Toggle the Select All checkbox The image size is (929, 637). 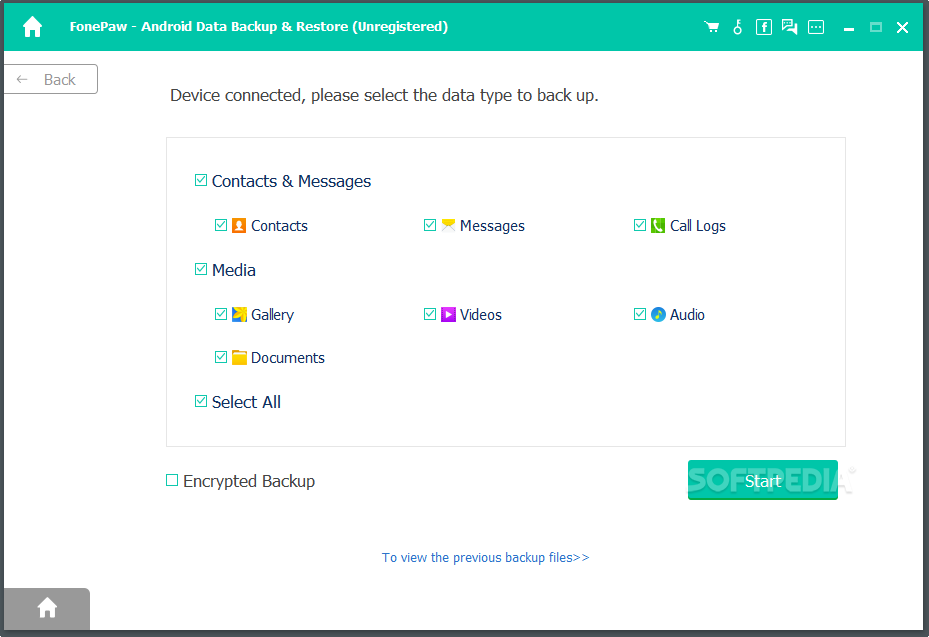(201, 401)
